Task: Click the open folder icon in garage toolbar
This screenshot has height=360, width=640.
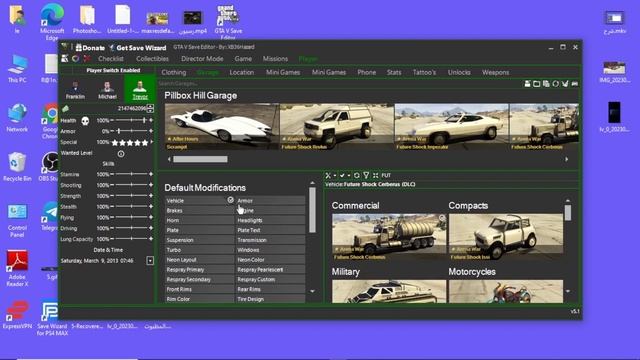Action: tap(537, 84)
